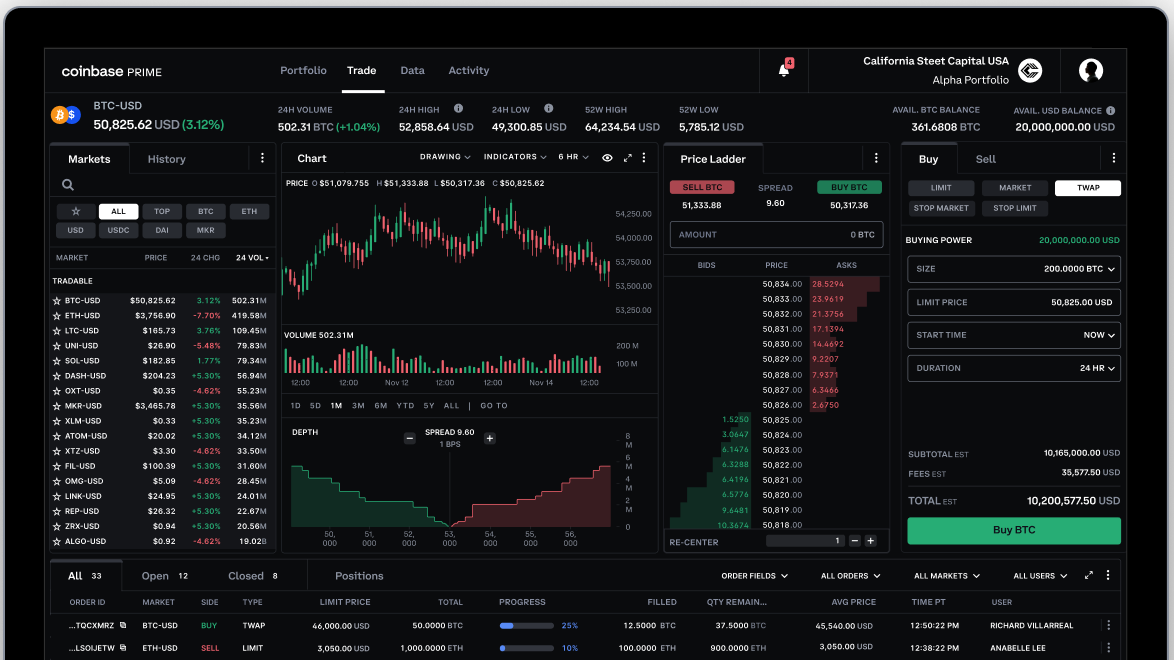Go to the Data tab

click(413, 70)
